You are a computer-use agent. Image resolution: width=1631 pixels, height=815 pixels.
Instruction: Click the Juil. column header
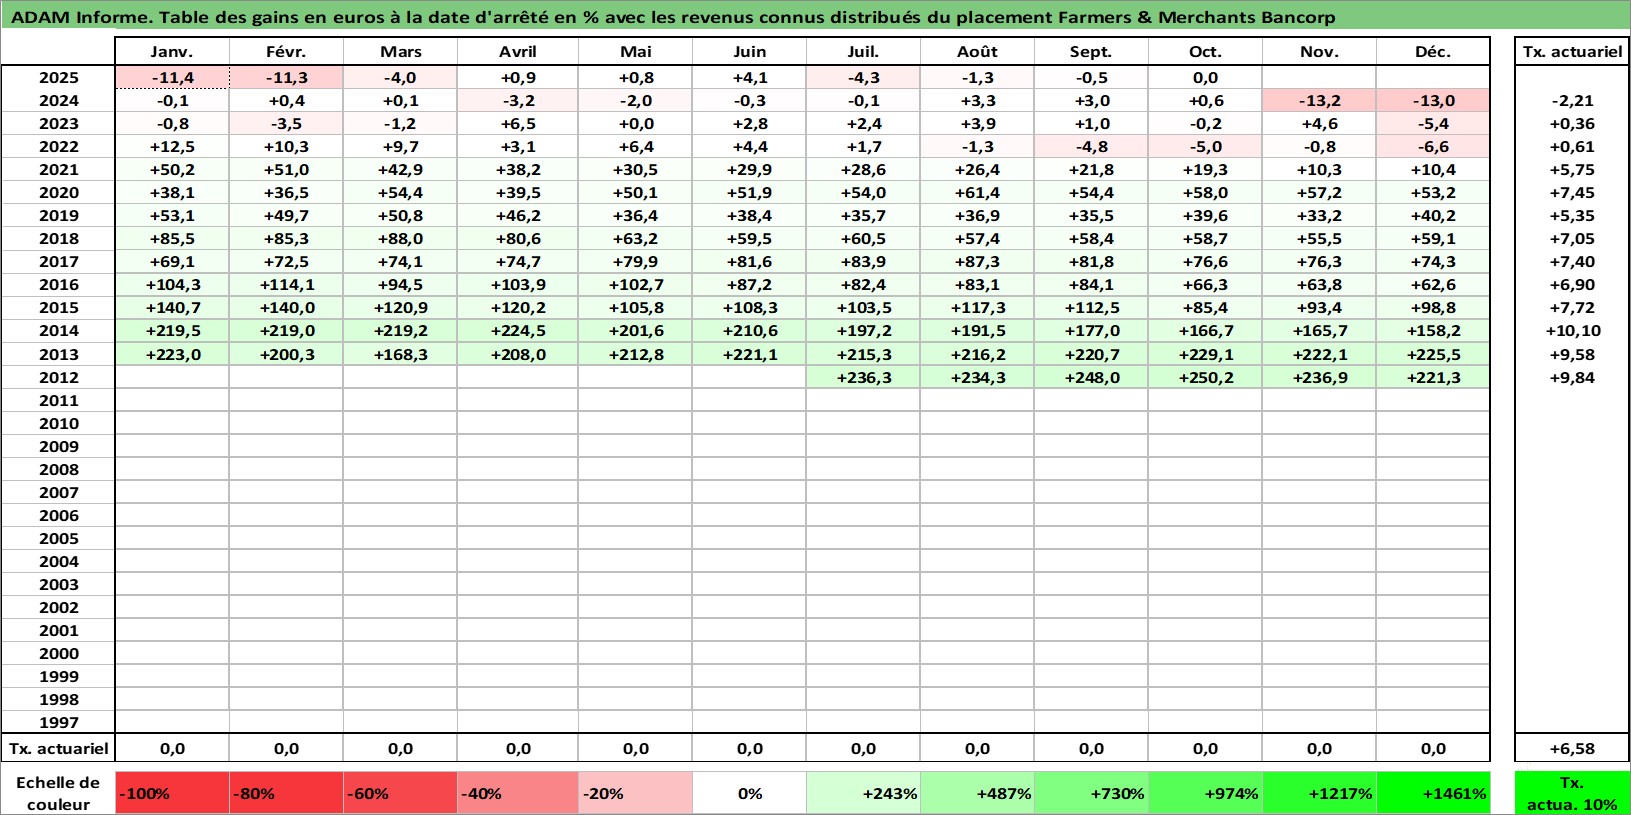[863, 51]
